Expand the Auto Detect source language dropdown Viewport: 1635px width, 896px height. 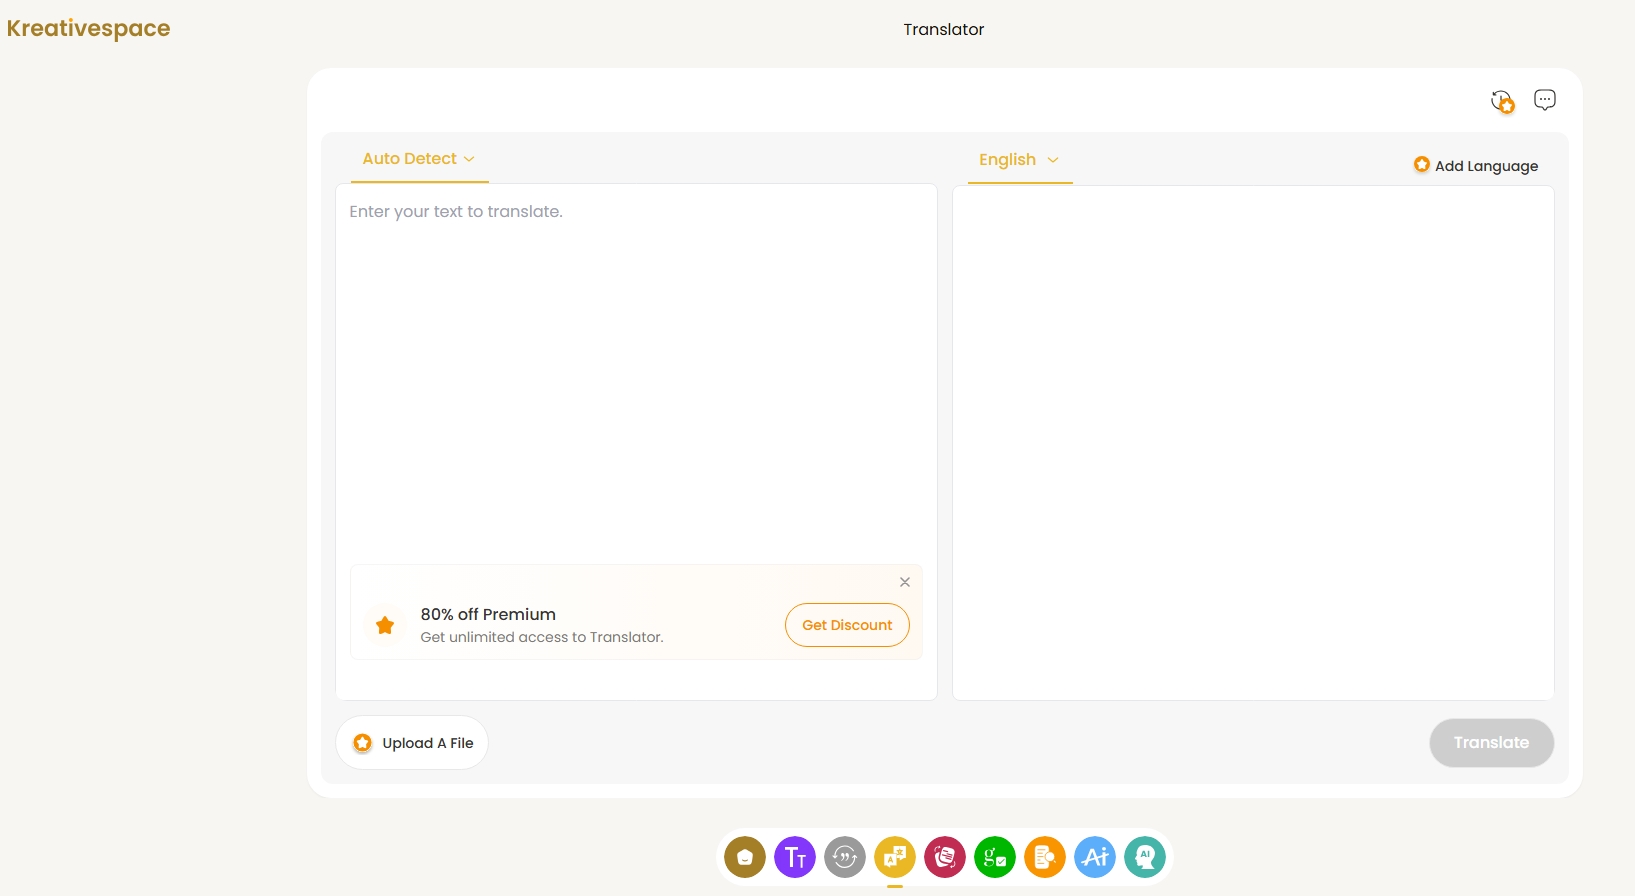coord(419,159)
